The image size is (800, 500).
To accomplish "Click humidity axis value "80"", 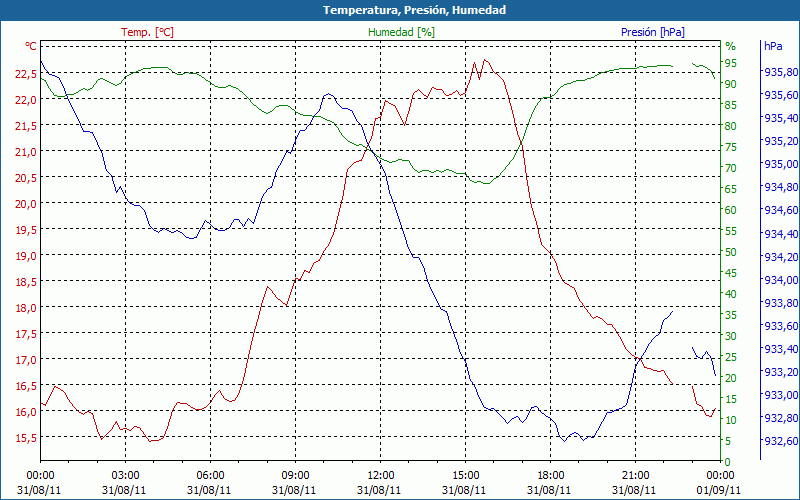I will 731,126.
